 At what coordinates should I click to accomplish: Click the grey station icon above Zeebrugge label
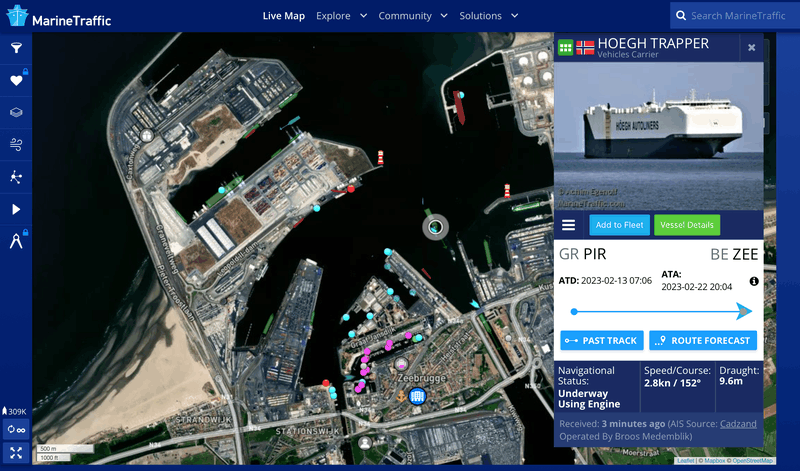point(401,364)
